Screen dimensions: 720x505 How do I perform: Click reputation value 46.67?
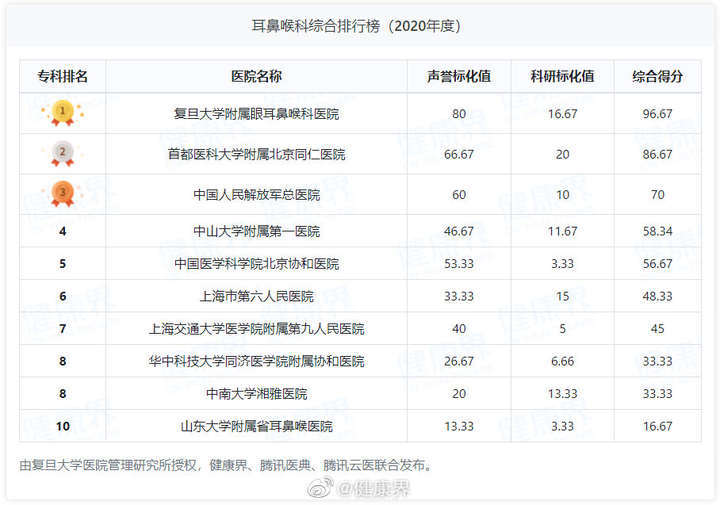point(459,231)
